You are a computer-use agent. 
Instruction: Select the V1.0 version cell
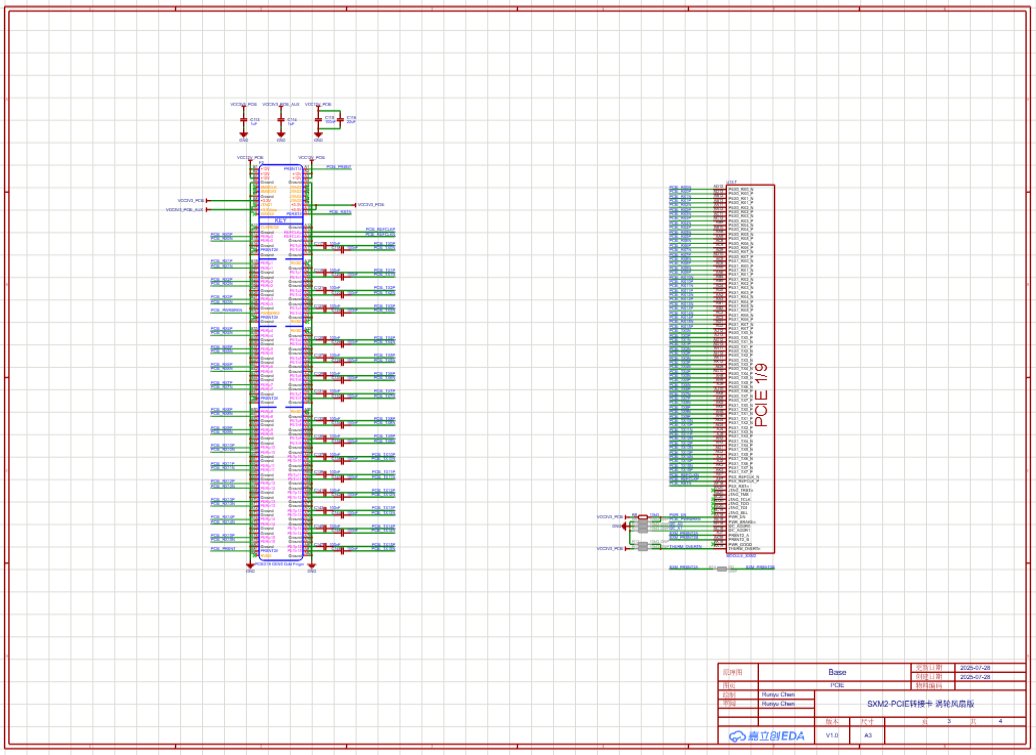click(831, 735)
